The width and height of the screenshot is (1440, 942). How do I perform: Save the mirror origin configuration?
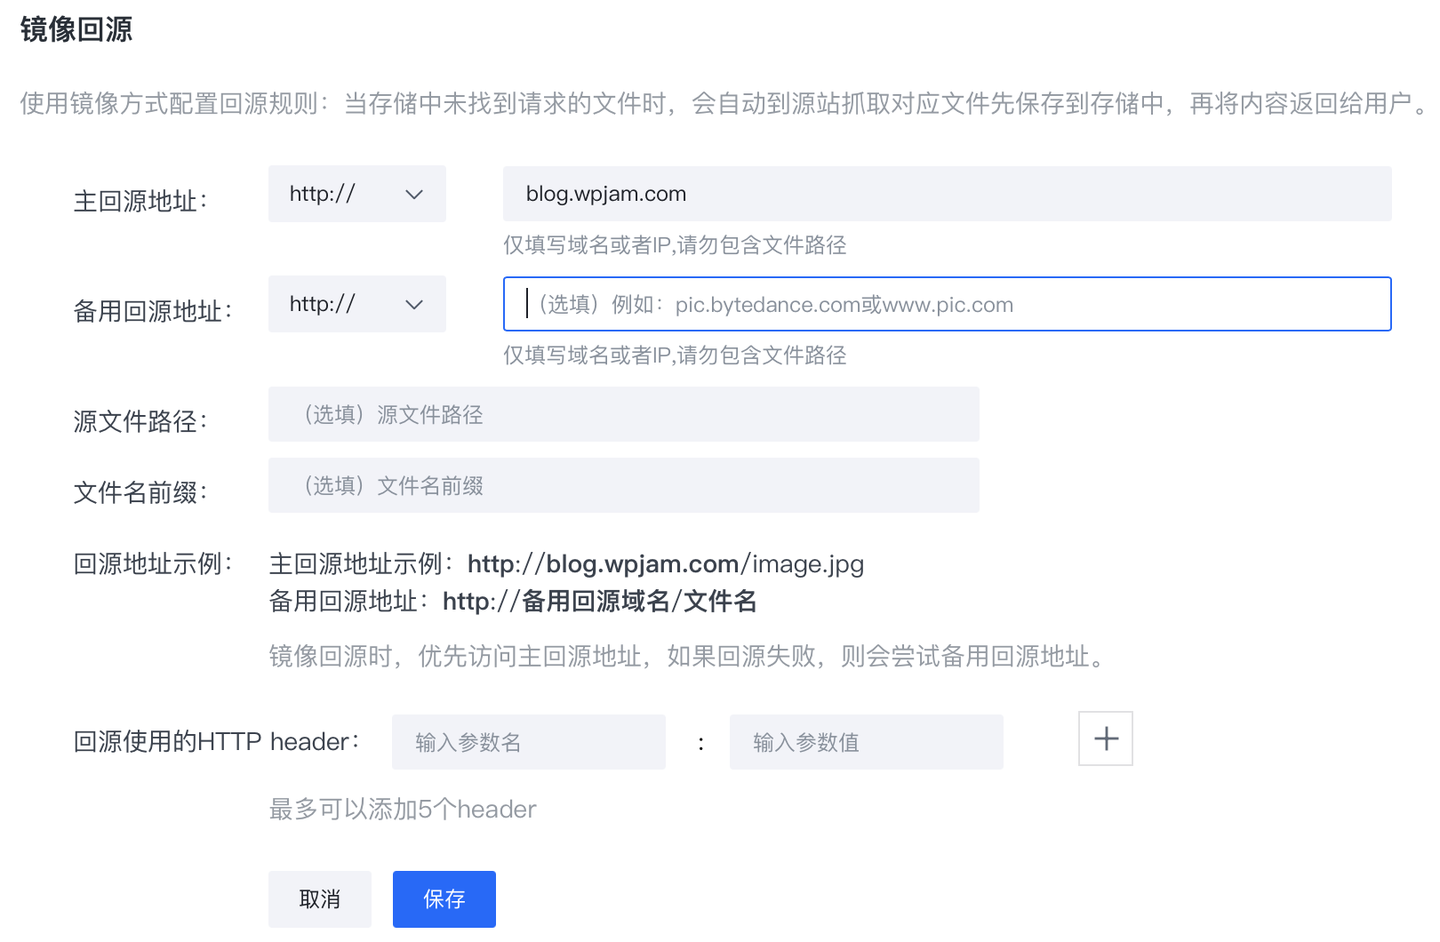tap(444, 899)
